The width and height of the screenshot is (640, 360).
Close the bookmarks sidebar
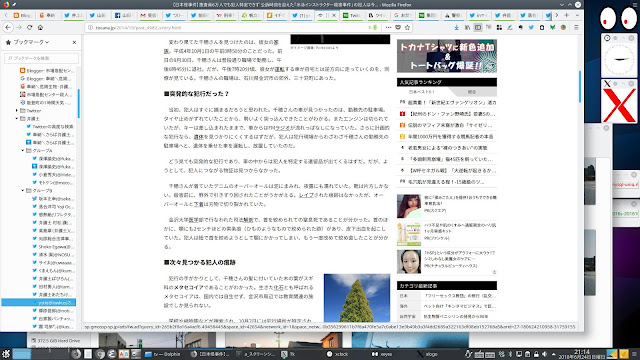[74, 42]
